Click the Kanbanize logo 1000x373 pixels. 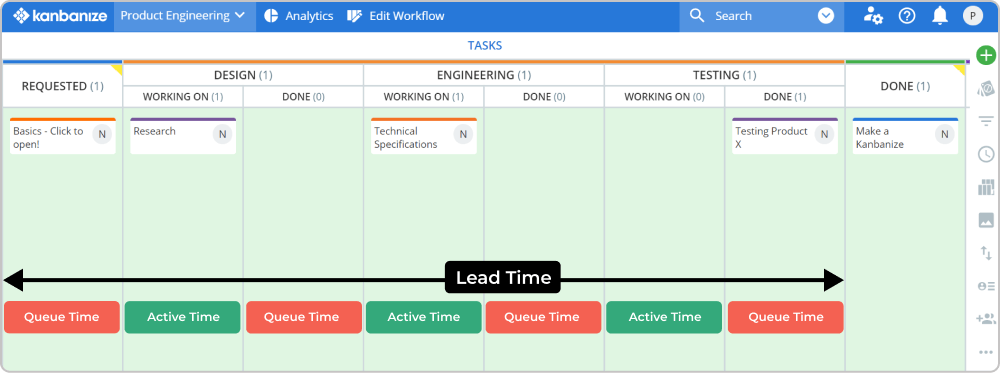click(x=60, y=16)
